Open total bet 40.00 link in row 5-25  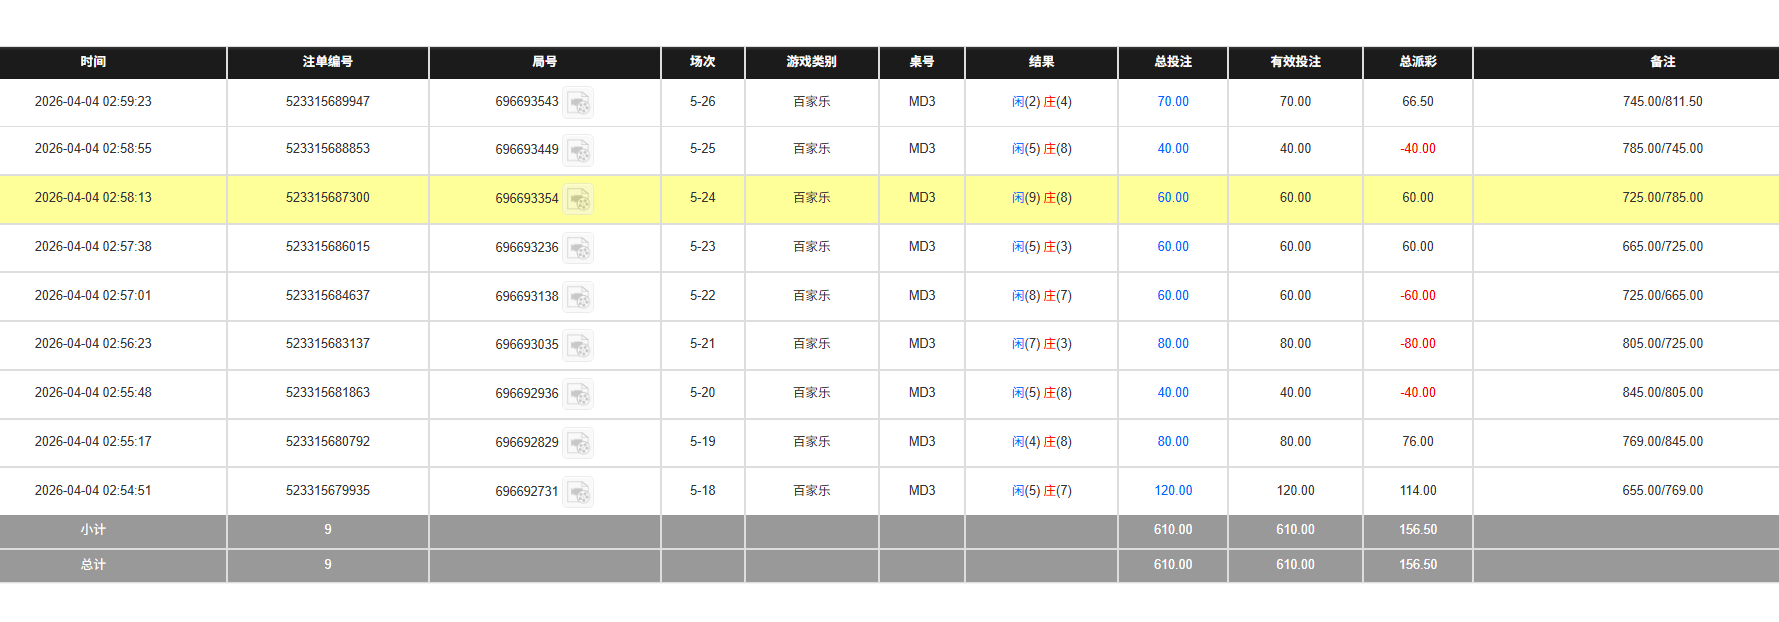tap(1173, 149)
